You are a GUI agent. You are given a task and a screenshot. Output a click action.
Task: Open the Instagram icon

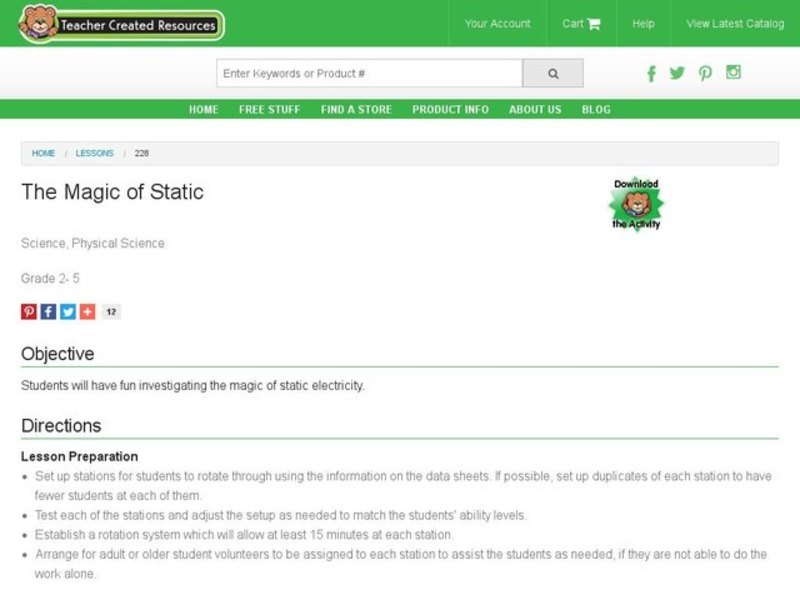[734, 73]
